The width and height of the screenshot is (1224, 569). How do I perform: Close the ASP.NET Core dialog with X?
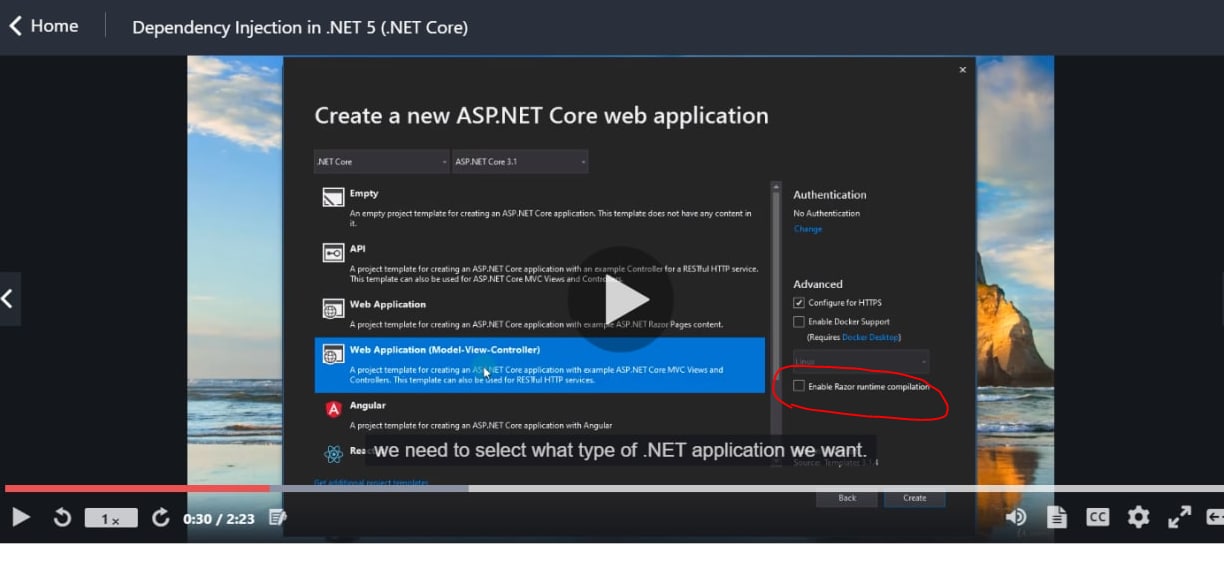tap(963, 70)
